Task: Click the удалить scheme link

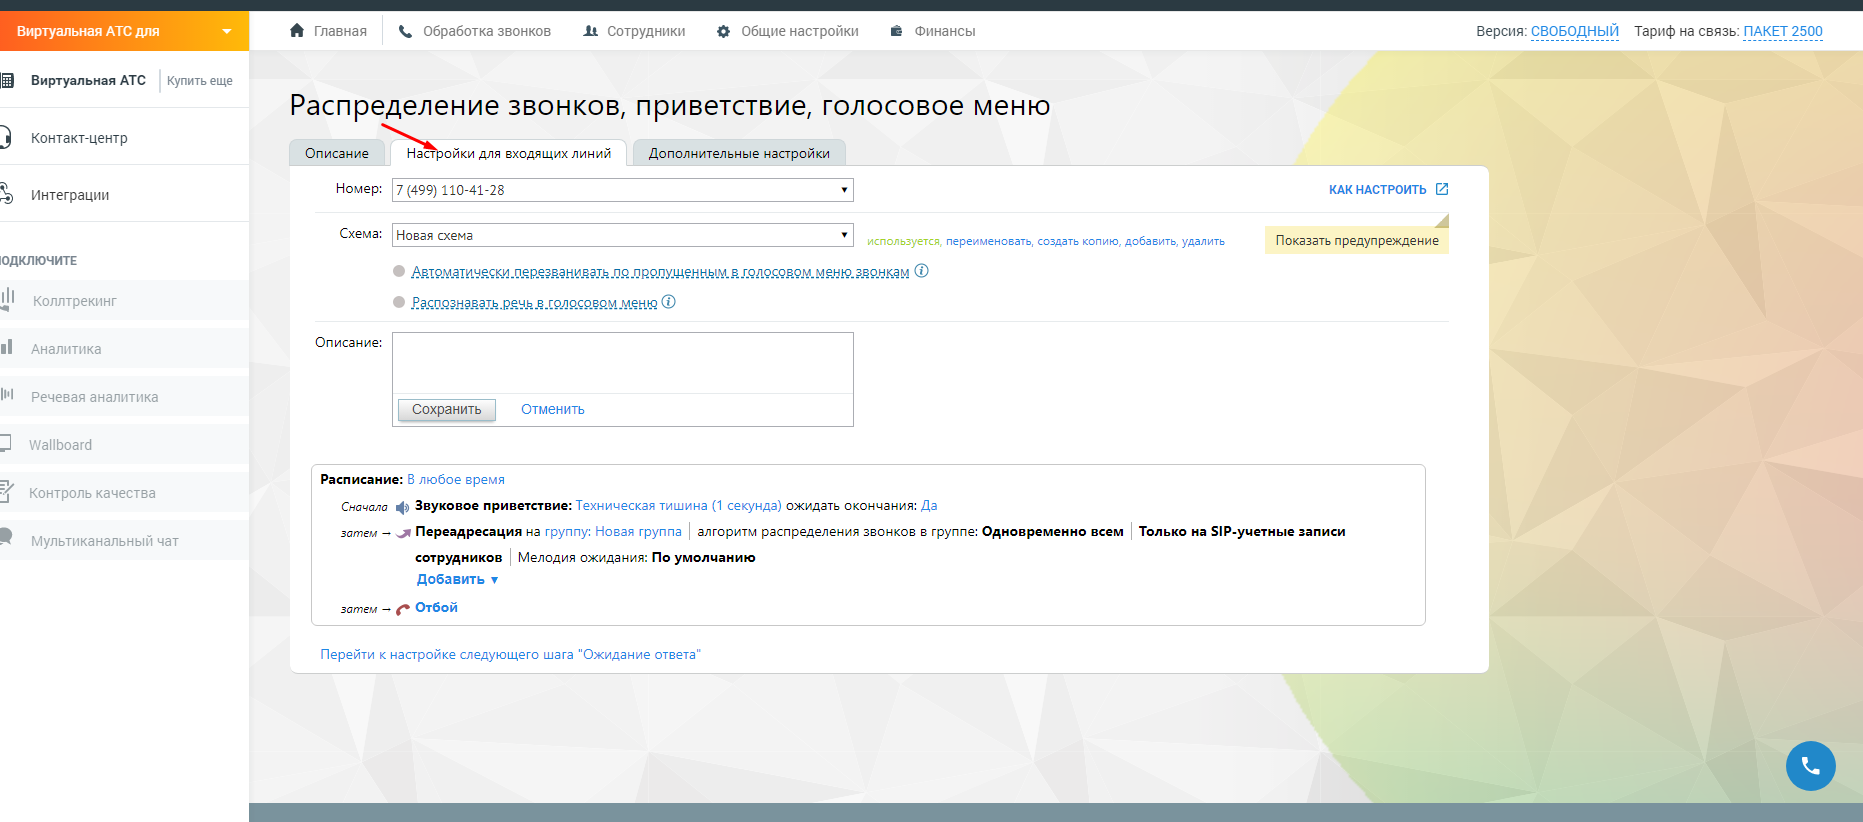Action: click(x=1203, y=241)
